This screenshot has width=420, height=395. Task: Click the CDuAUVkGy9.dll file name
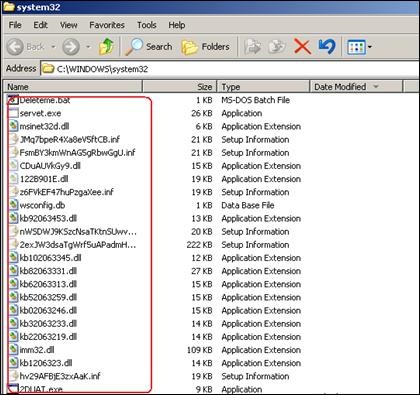coord(50,166)
